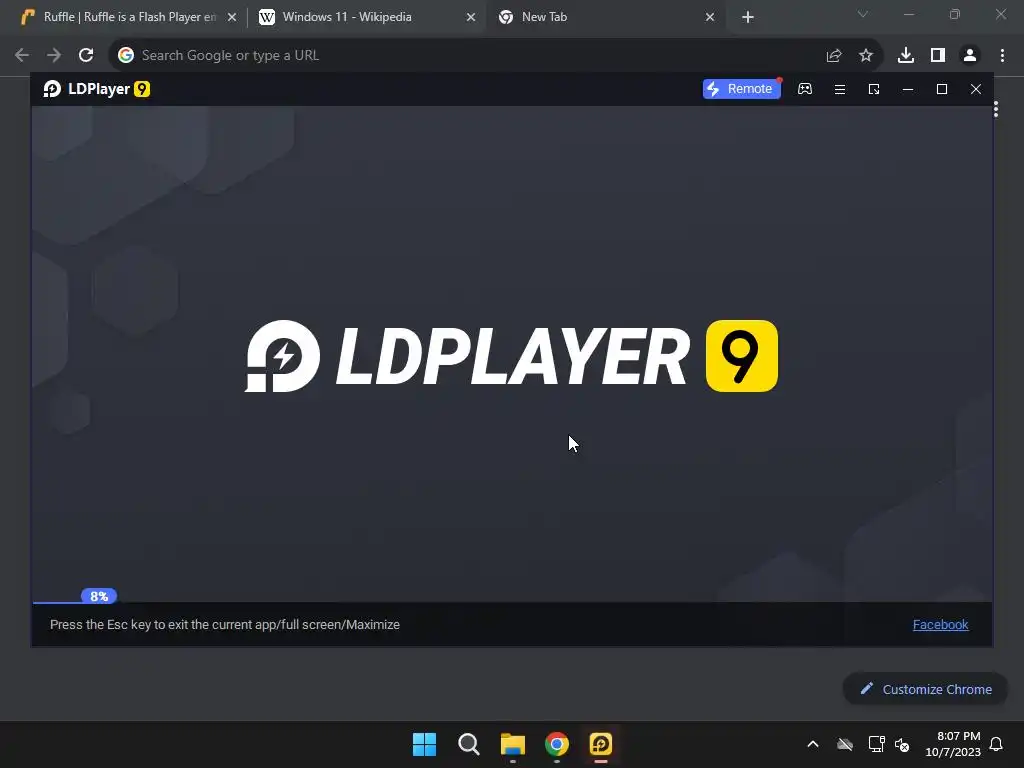Open the Facebook link in LDPlayer
This screenshot has width=1024, height=768.
[940, 625]
